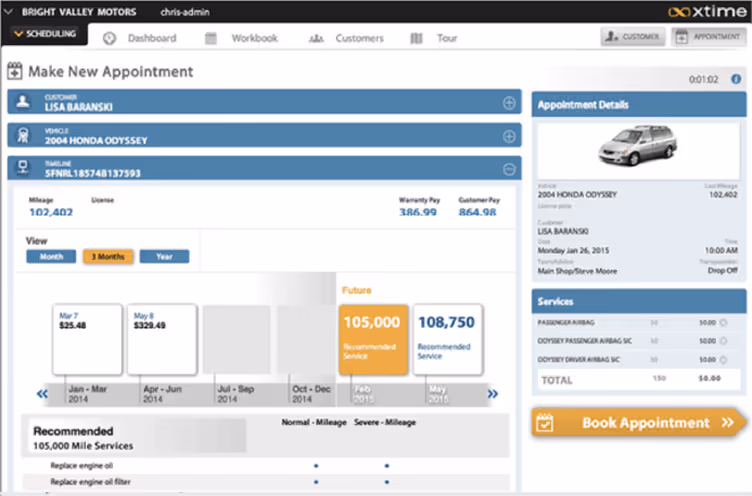The width and height of the screenshot is (752, 496).
Task: Click the Dashboard clock icon
Action: click(x=109, y=38)
